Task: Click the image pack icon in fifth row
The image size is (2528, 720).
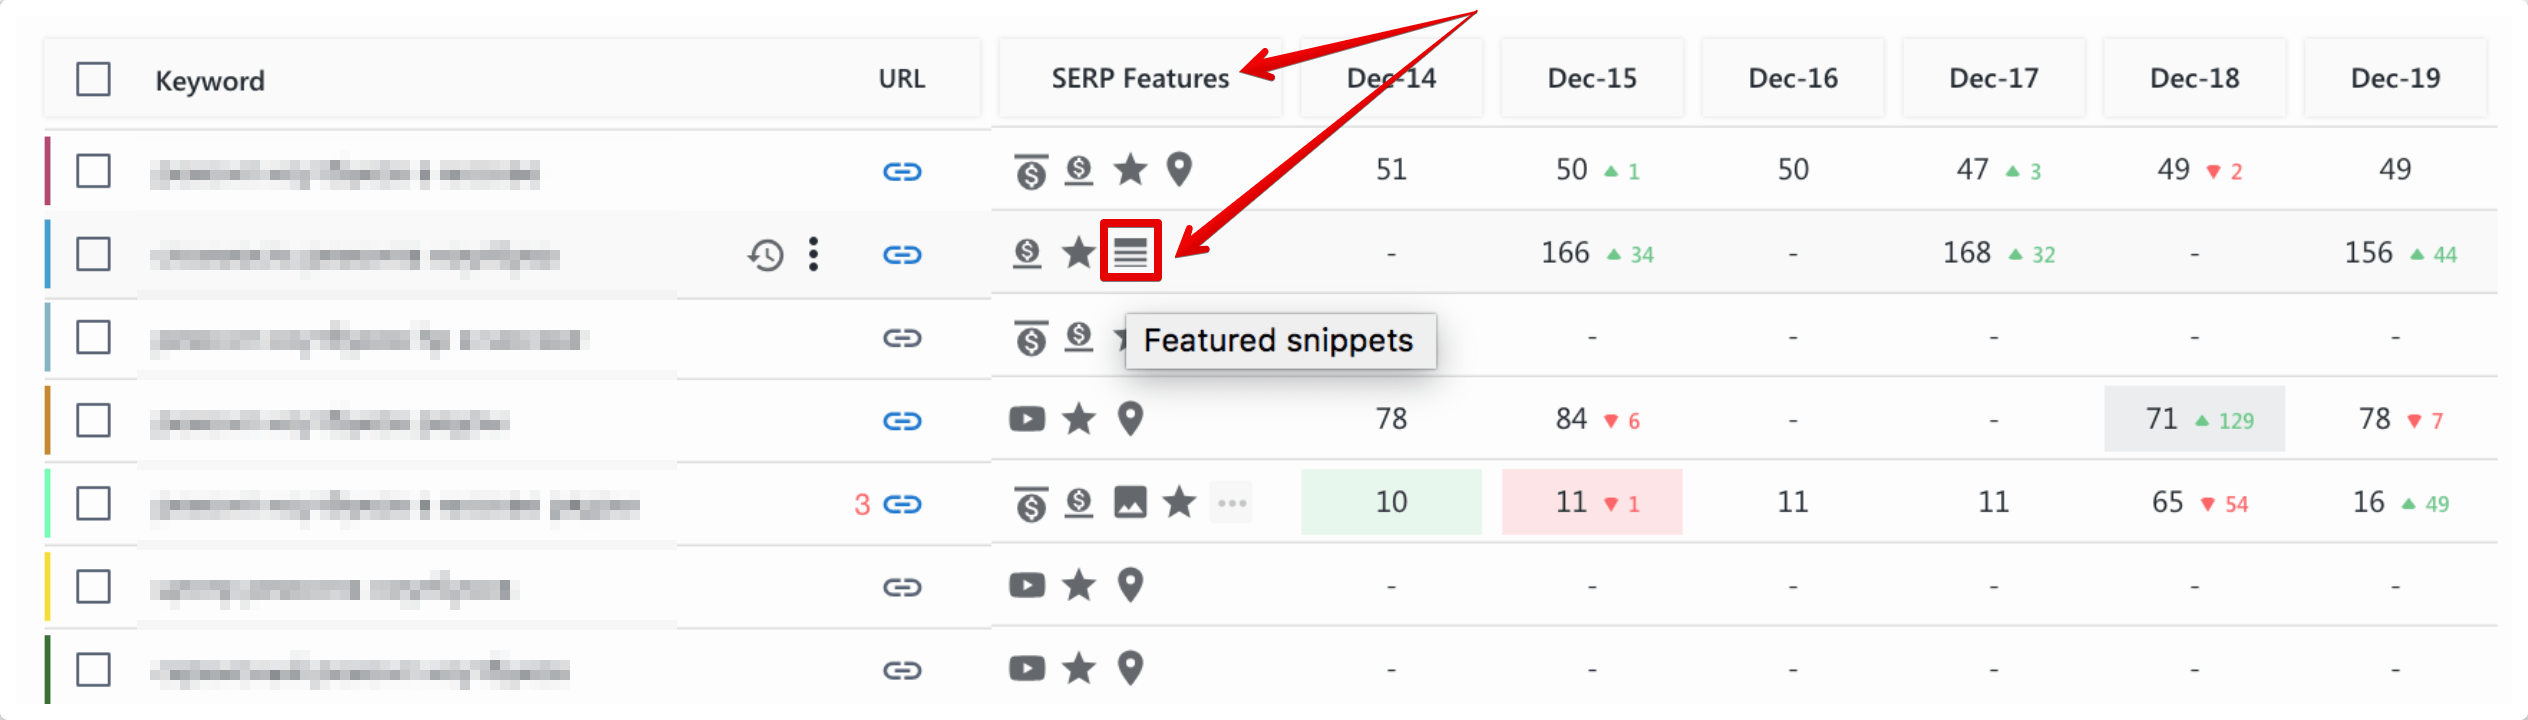Action: coord(1130,501)
